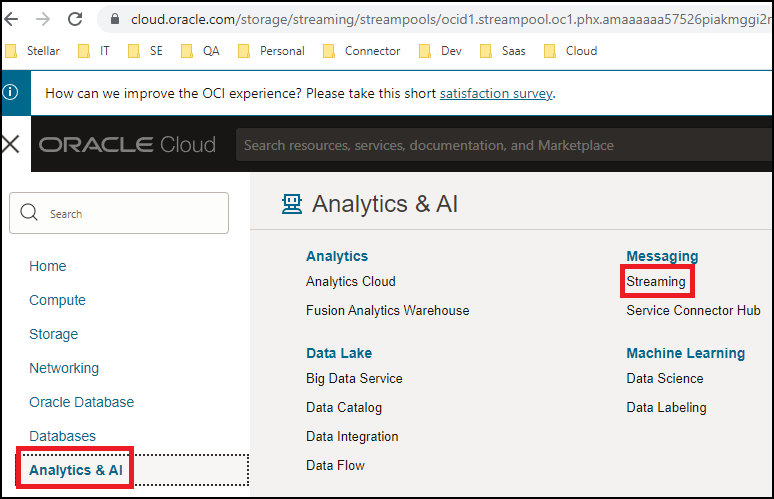774x499 pixels.
Task: Open Service Connector Hub
Action: pos(693,310)
